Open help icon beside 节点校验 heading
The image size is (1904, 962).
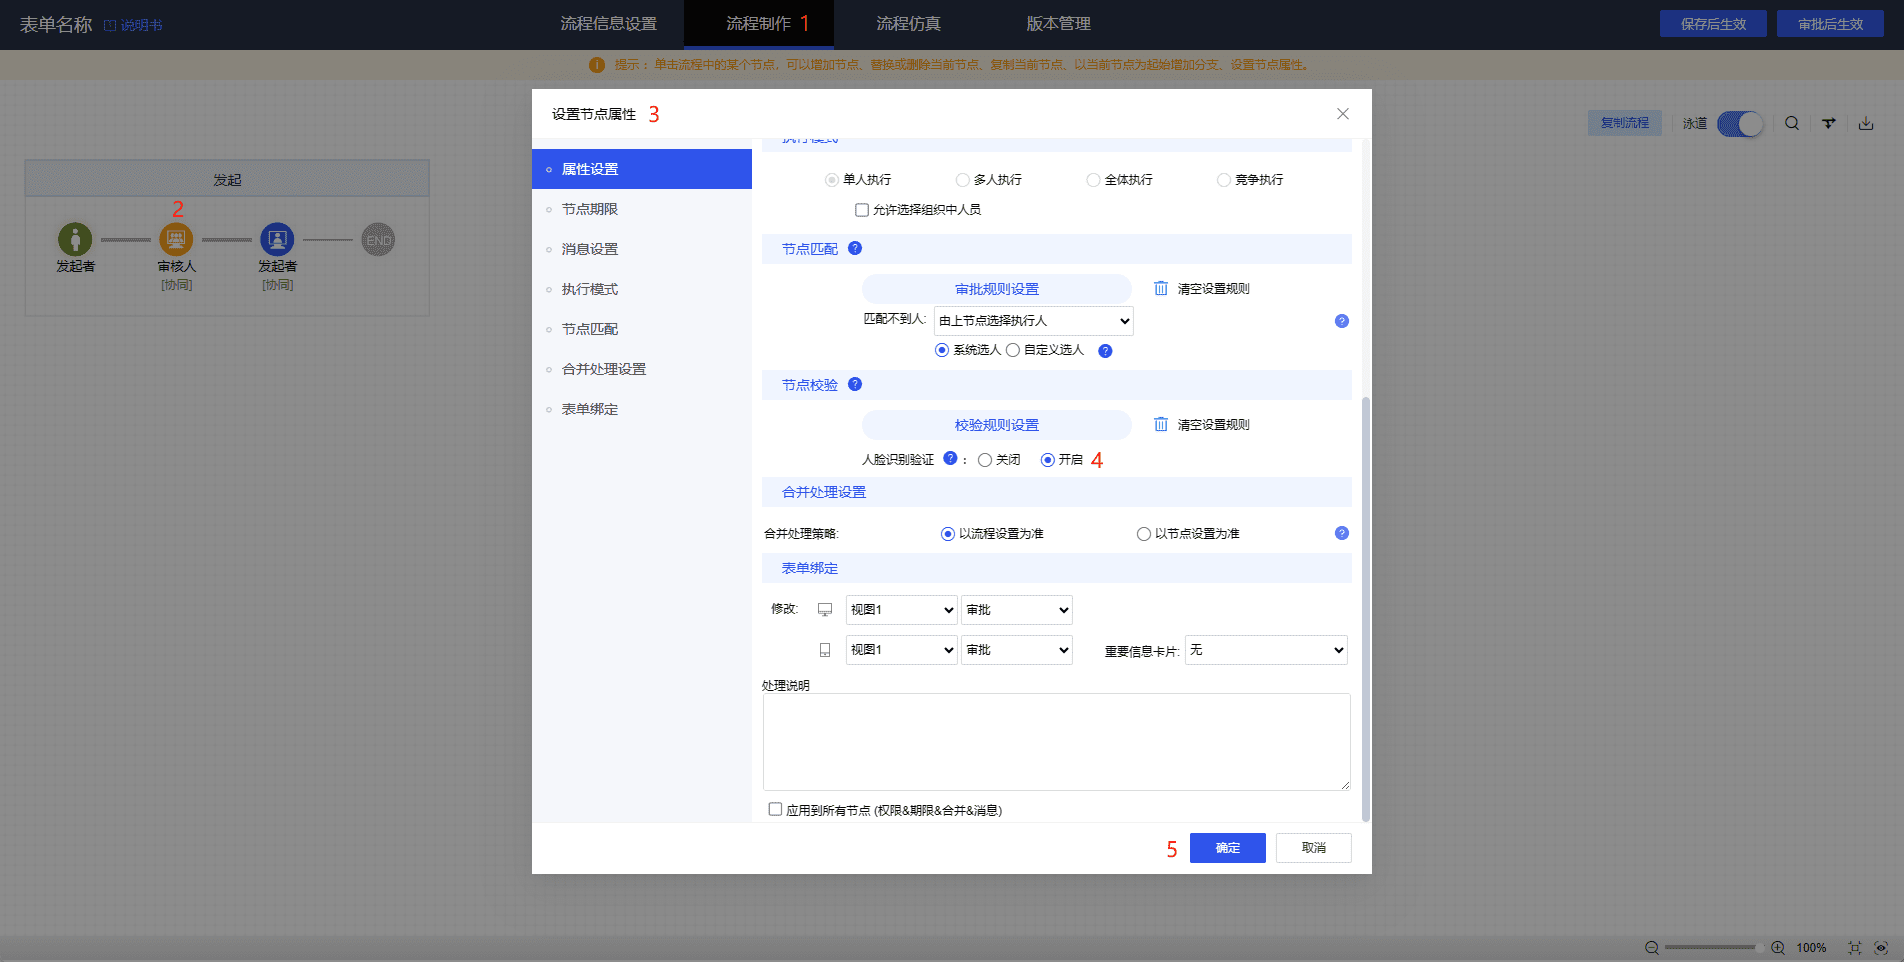point(855,384)
